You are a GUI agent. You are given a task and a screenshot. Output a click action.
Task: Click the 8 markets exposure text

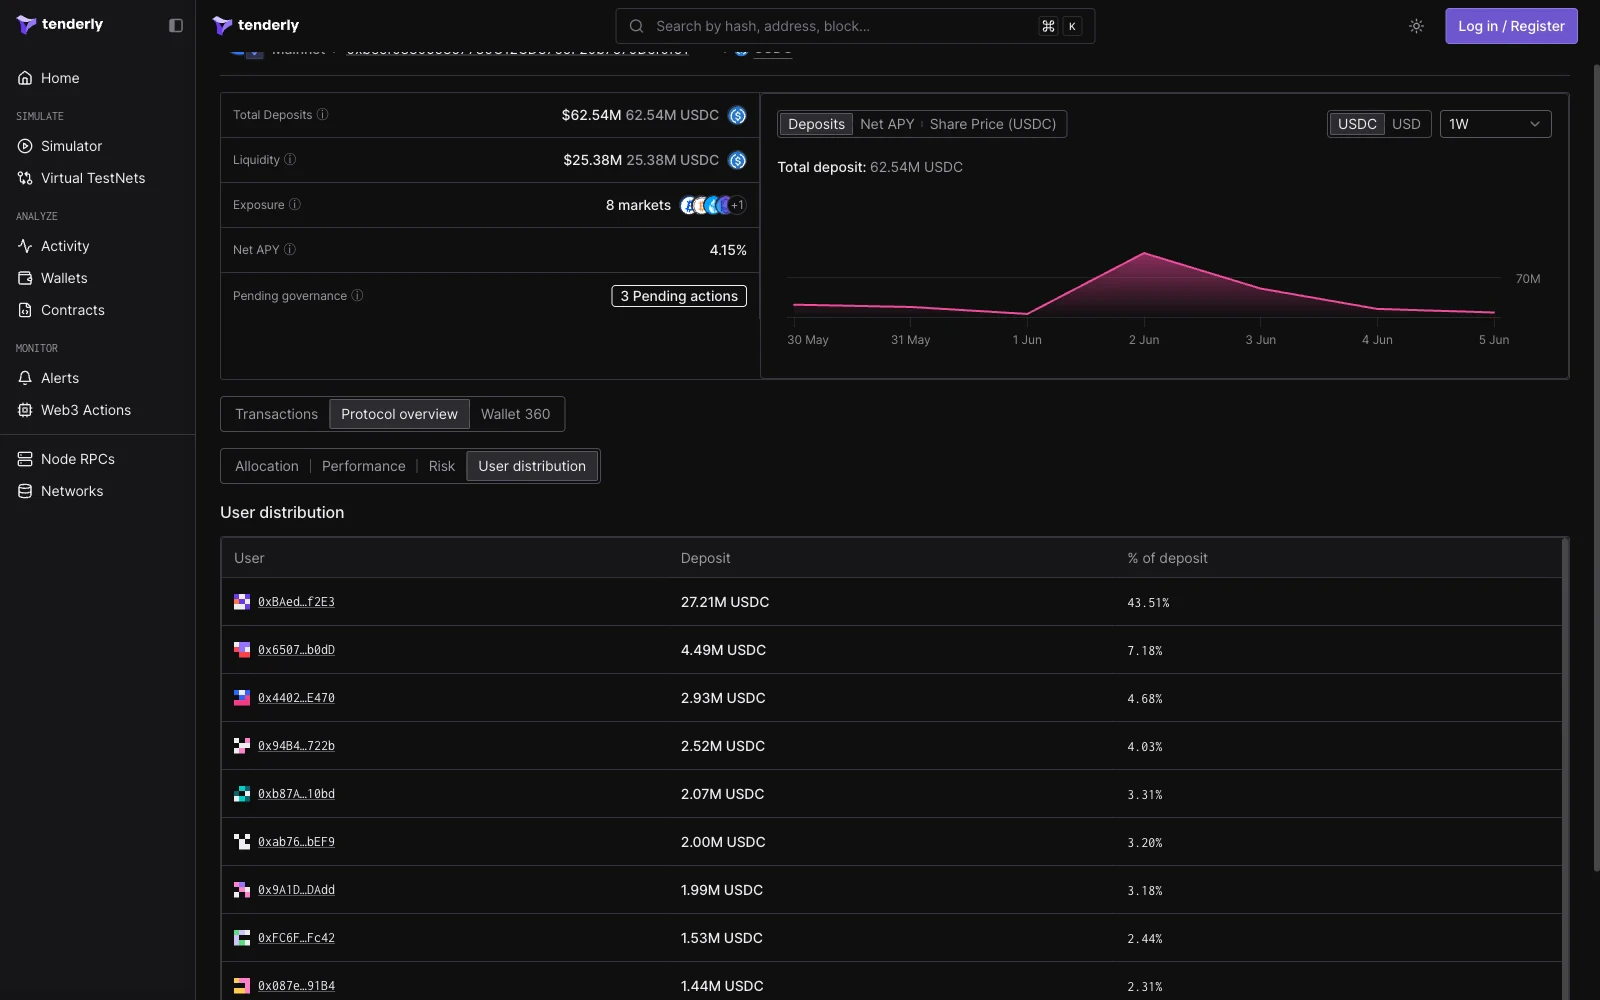click(638, 205)
